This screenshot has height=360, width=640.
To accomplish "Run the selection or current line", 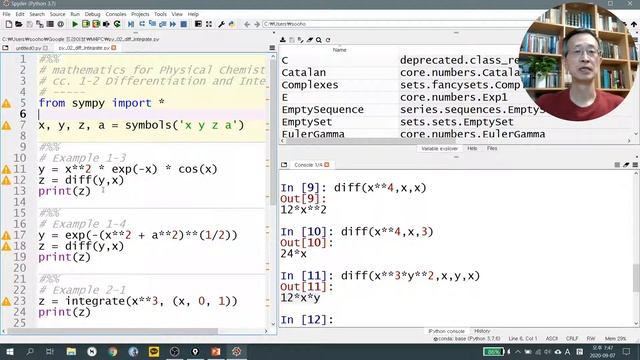I will pyautogui.click(x=107, y=24).
